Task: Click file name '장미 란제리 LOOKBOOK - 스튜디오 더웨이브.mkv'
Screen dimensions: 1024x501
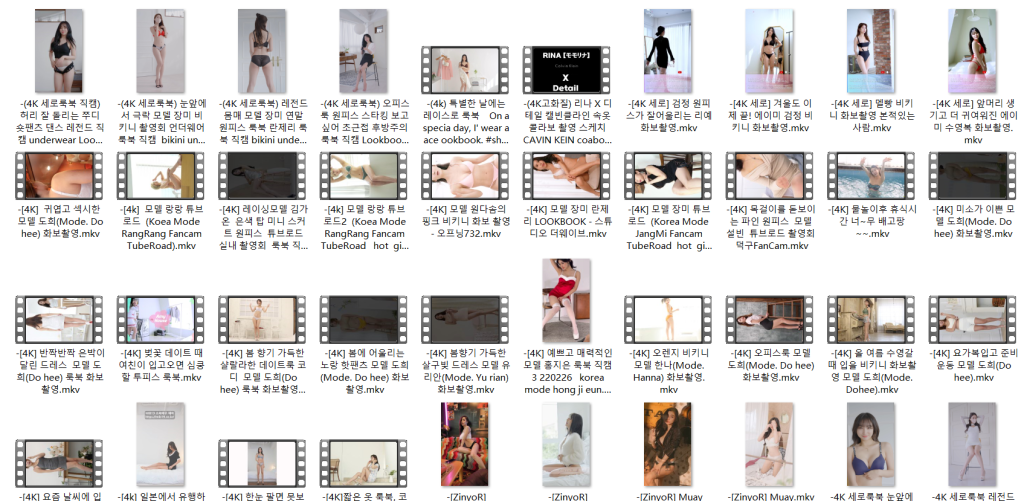Action: (566, 221)
